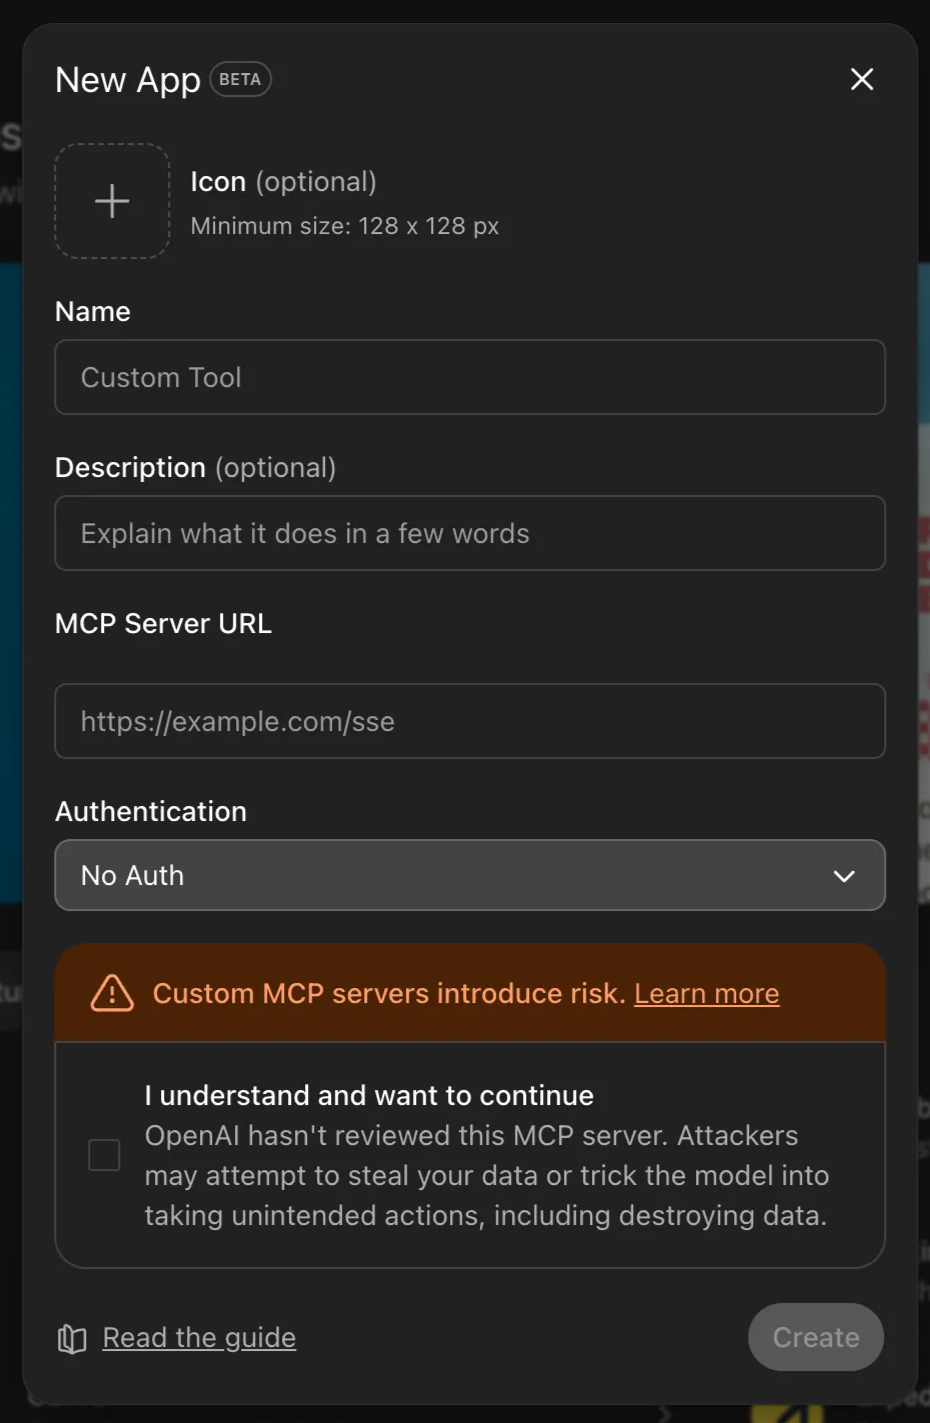This screenshot has height=1423, width=930.
Task: Click the BETA badge next to New App
Action: click(x=239, y=79)
